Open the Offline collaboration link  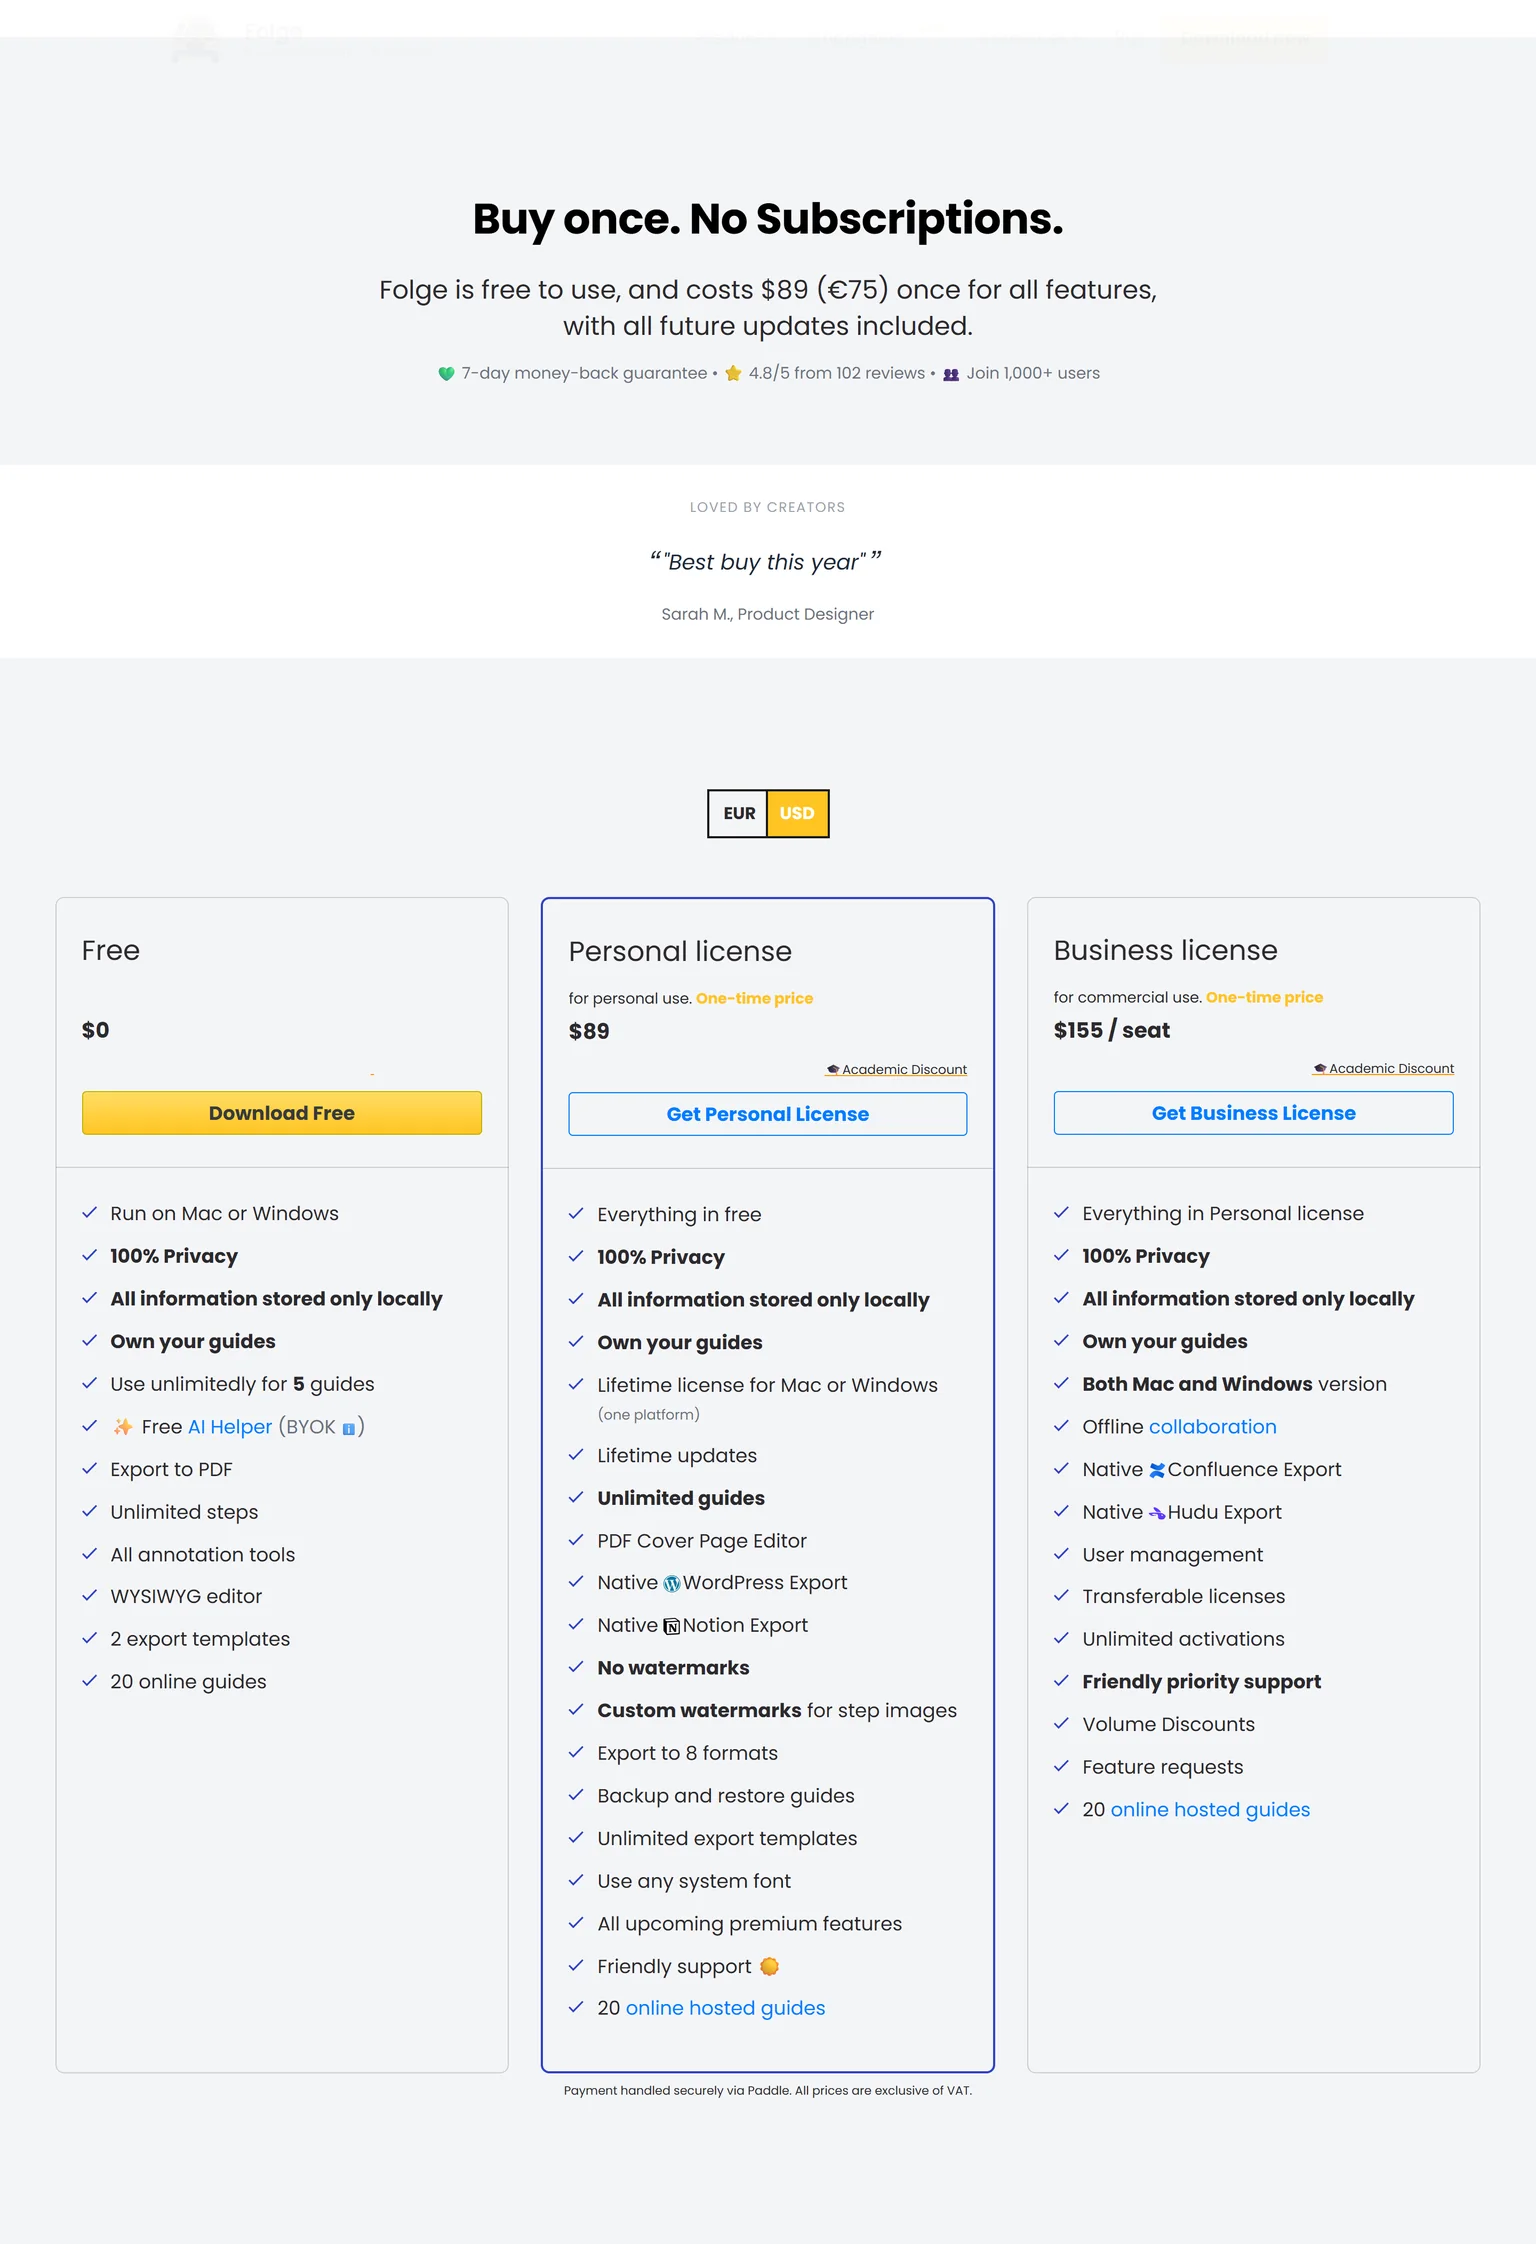[1213, 1427]
